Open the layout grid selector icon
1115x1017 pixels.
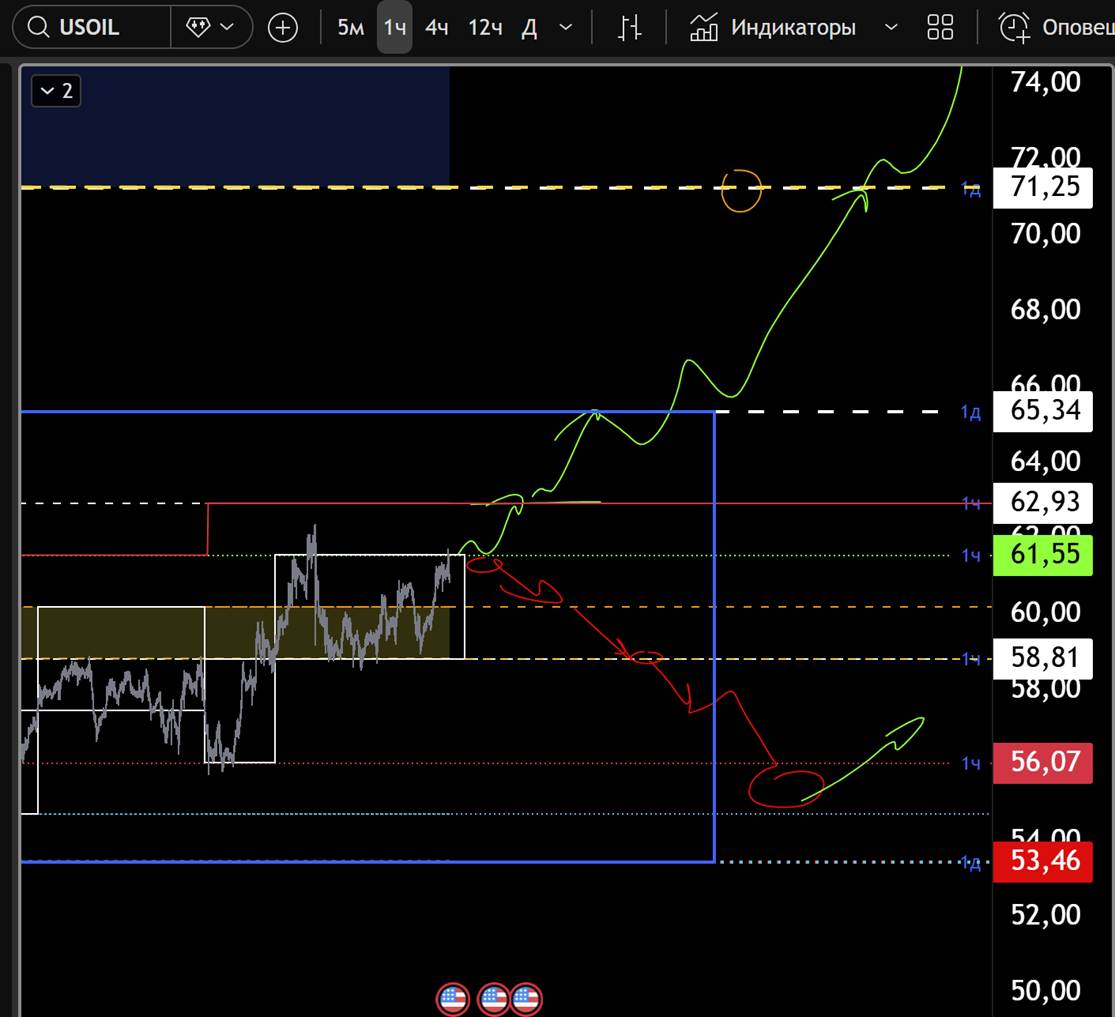(x=940, y=27)
